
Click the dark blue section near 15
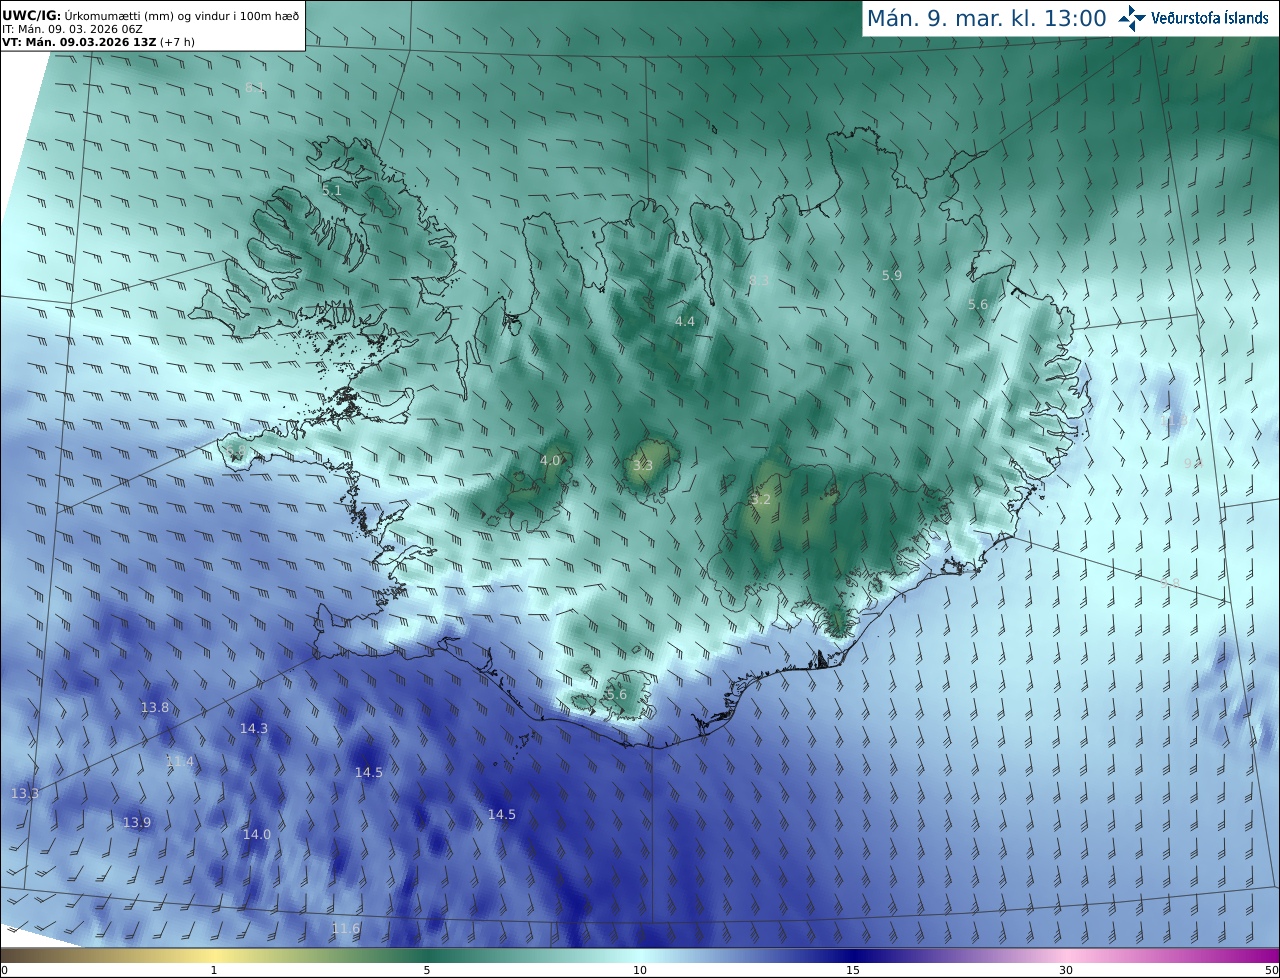(x=853, y=955)
